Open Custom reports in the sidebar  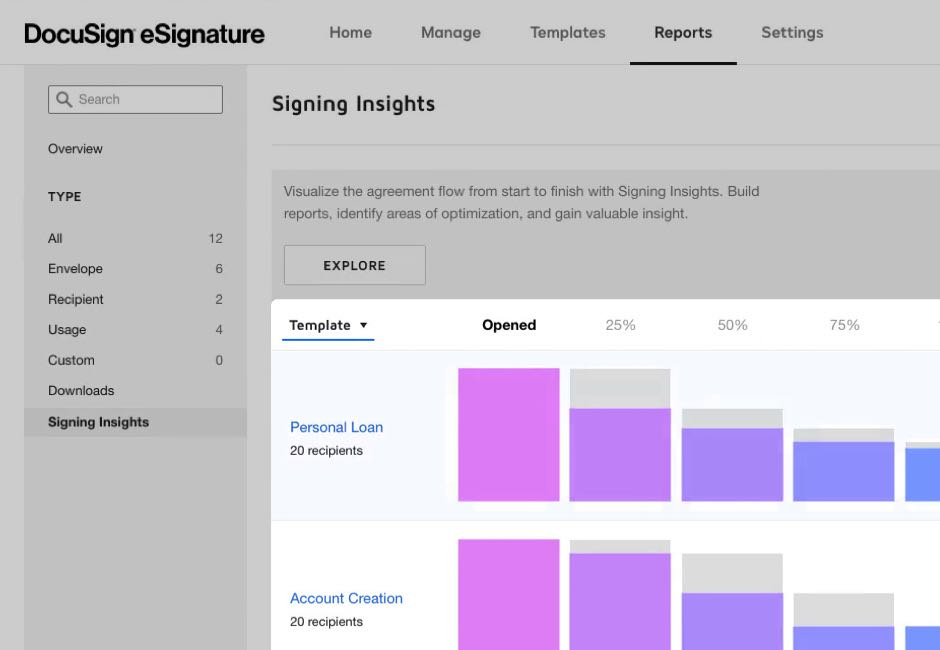(71, 360)
